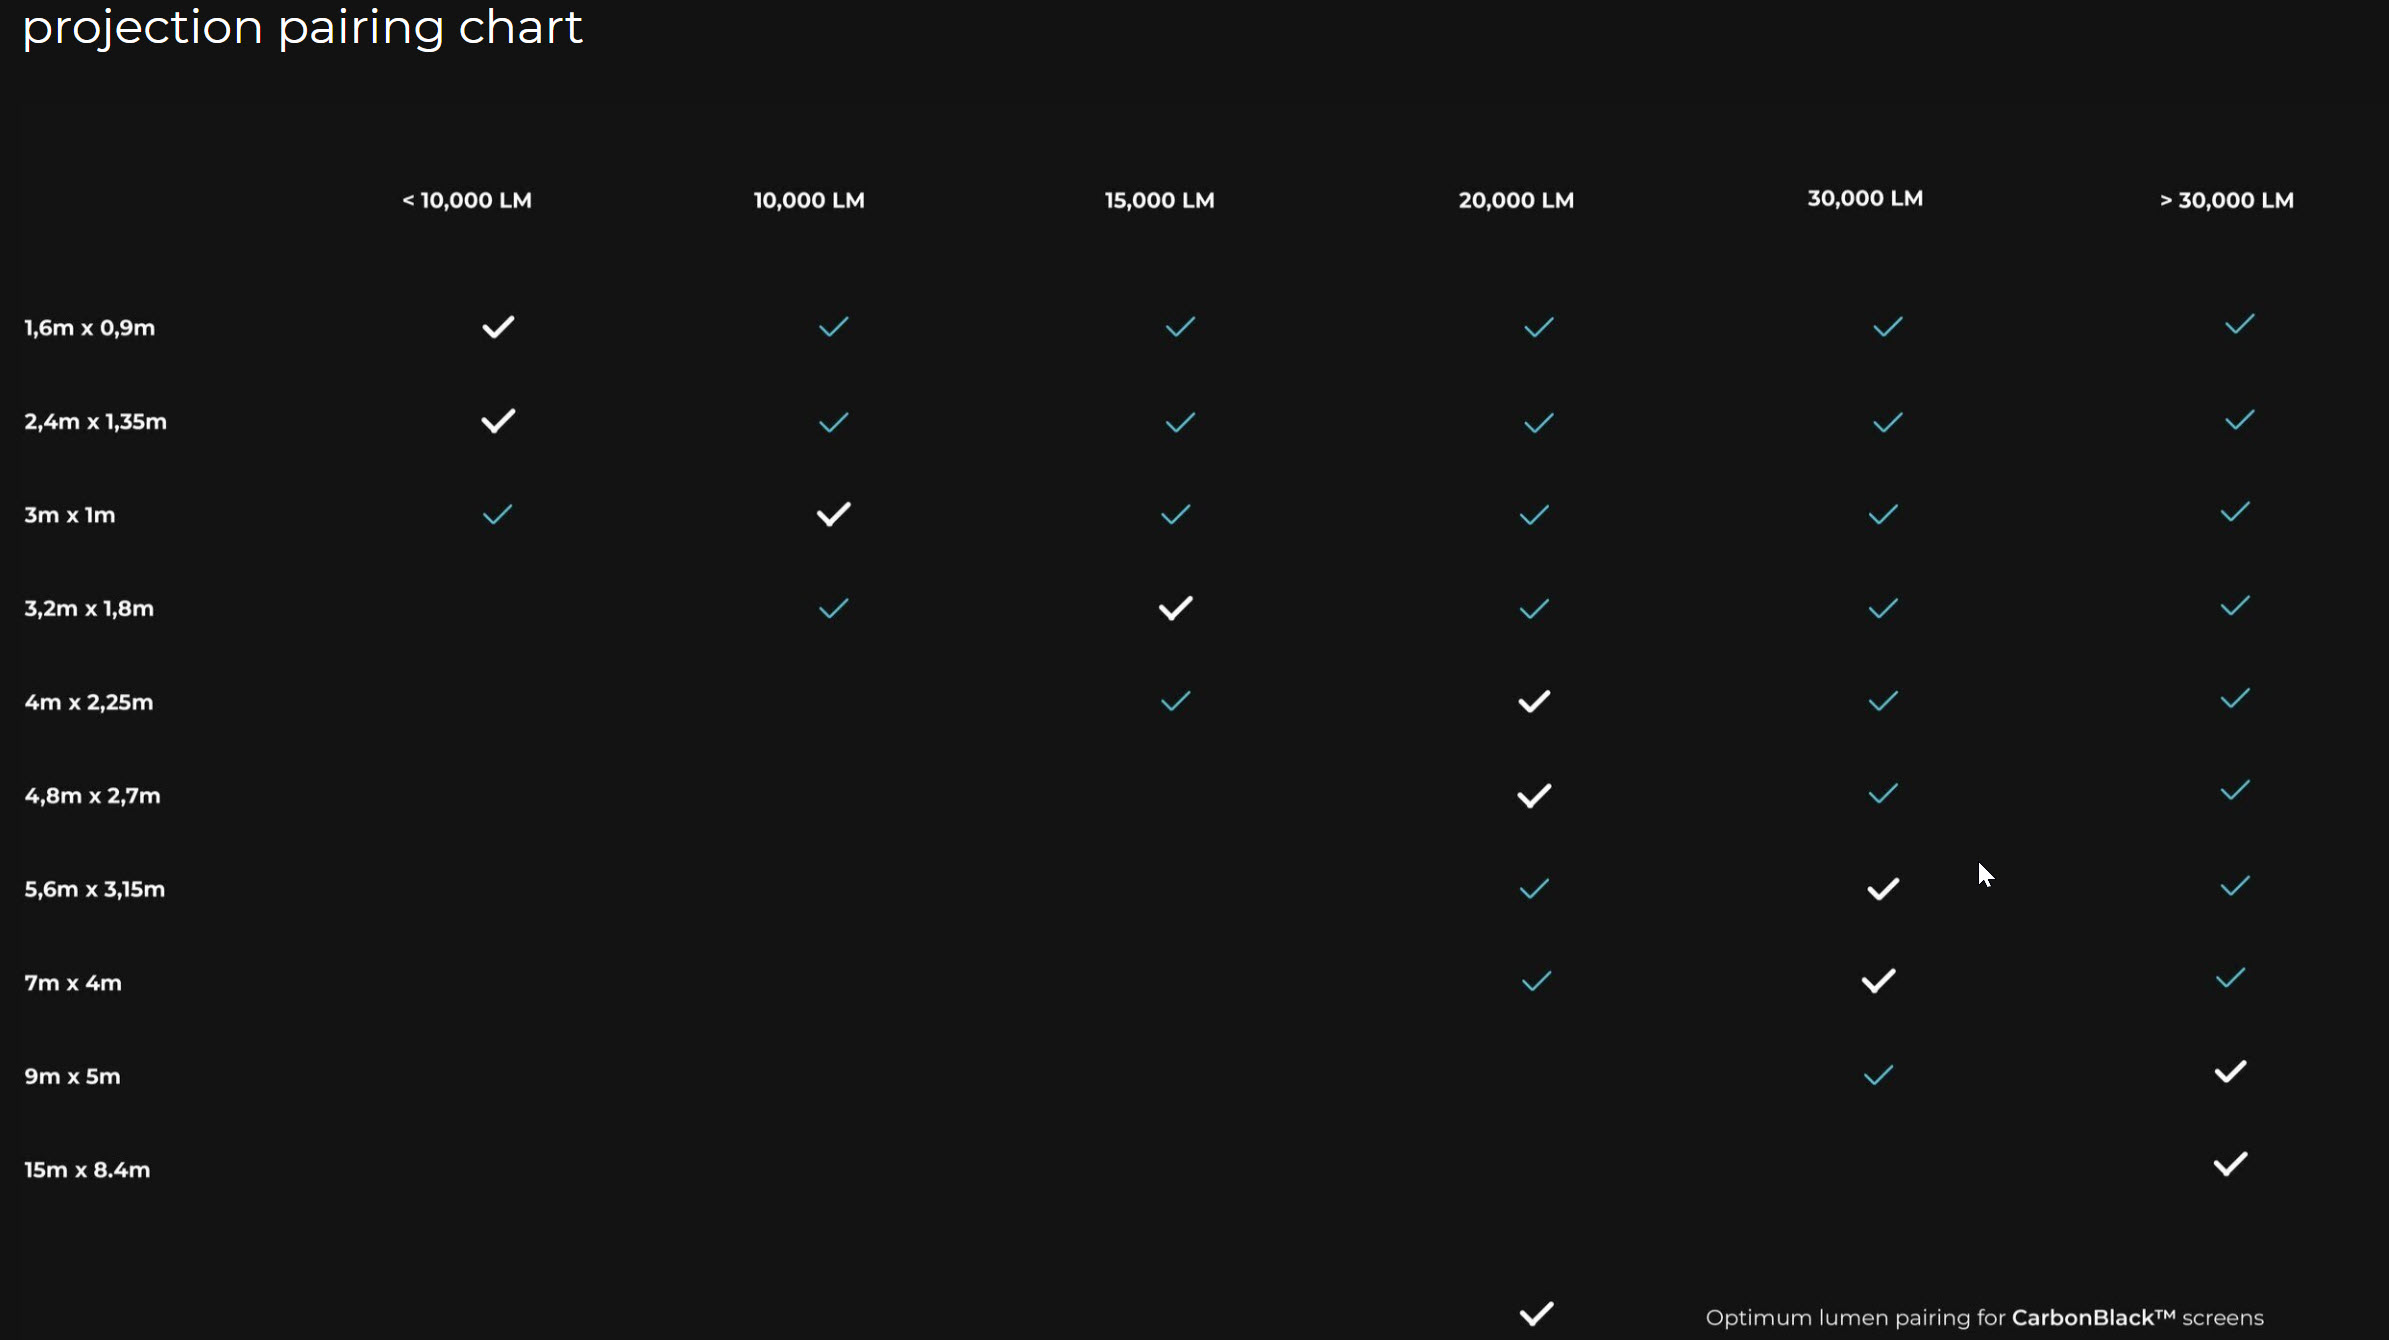This screenshot has height=1340, width=2389.
Task: Click the '3m x 1m' row label
Action: (69, 515)
